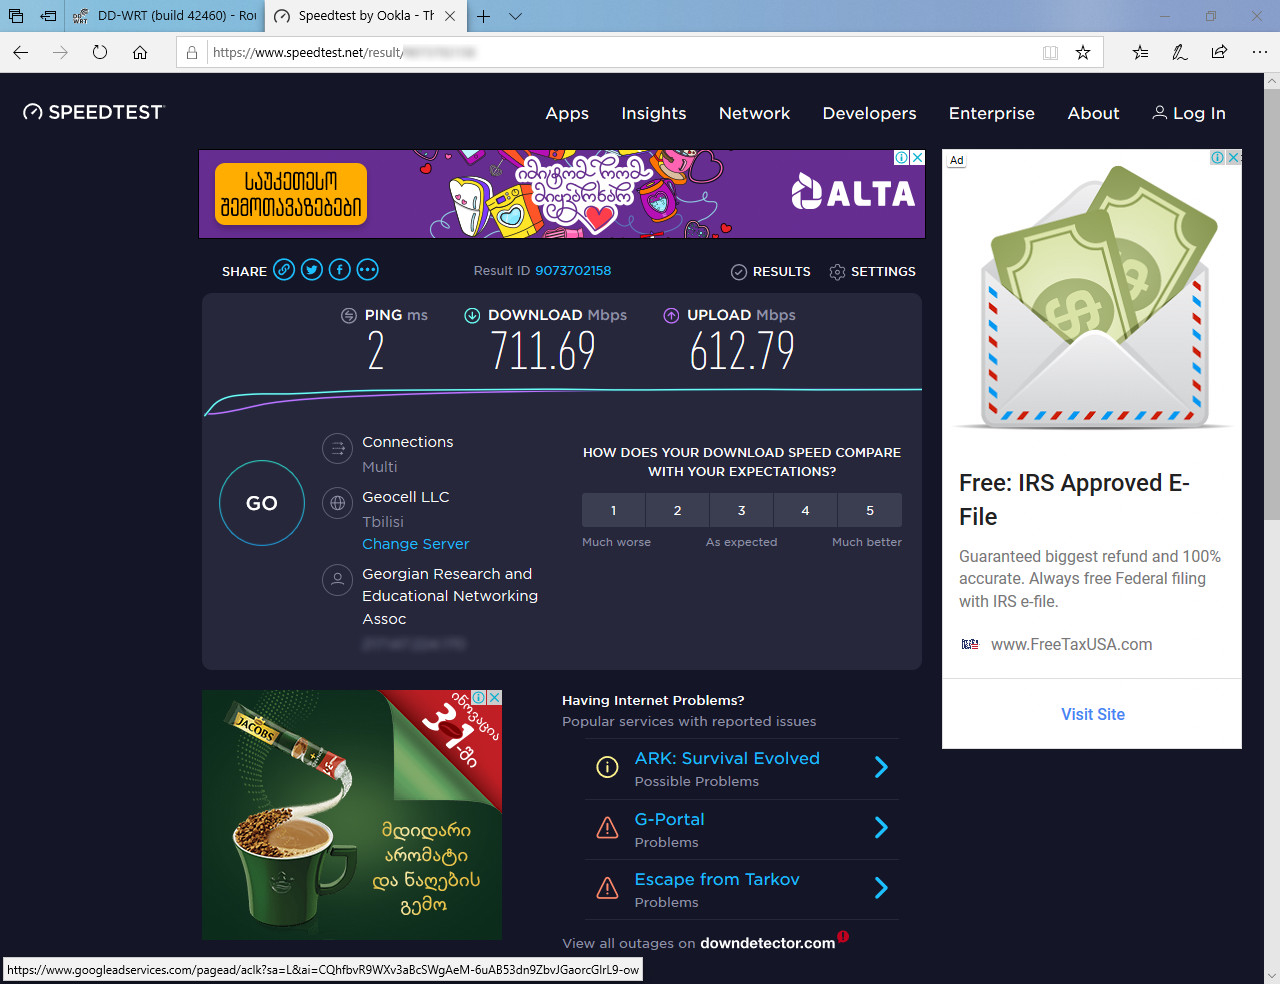Image resolution: width=1280 pixels, height=984 pixels.
Task: Click the warning icon beside Escape from Tarkov
Action: tap(607, 888)
